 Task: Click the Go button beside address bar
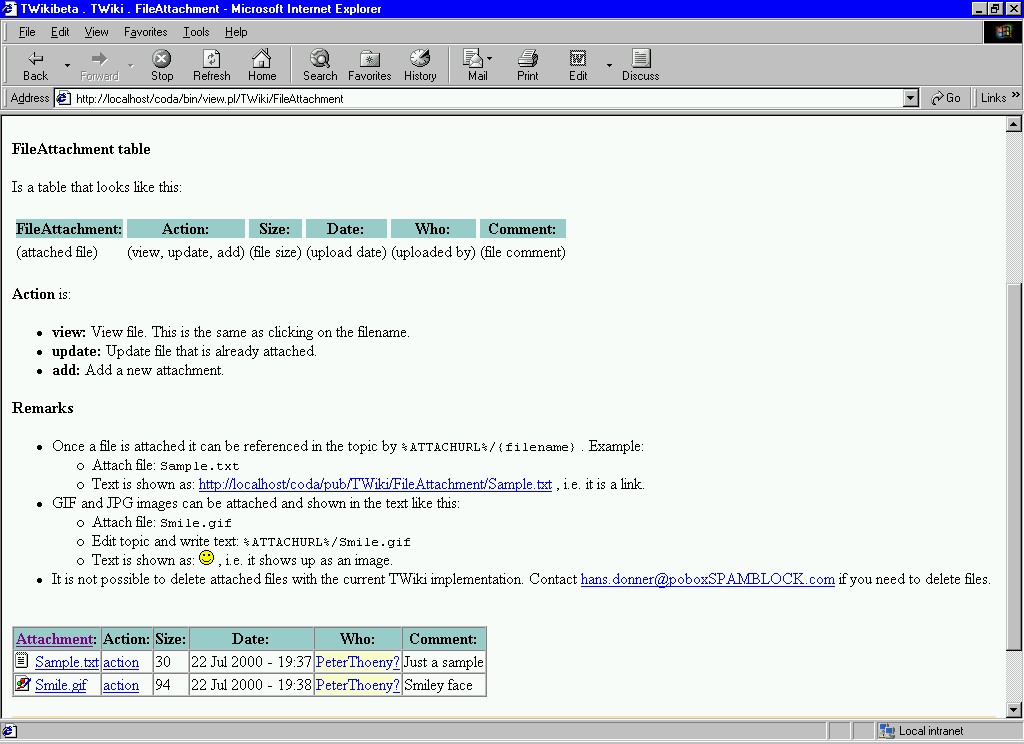pyautogui.click(x=945, y=98)
